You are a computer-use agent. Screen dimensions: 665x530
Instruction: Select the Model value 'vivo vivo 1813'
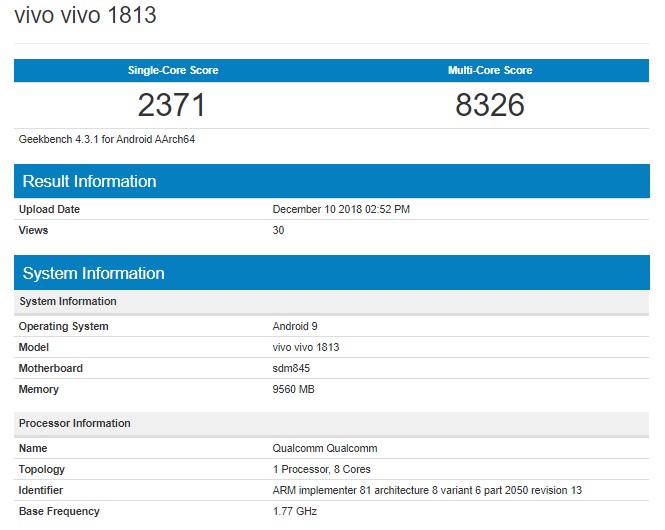coord(306,347)
